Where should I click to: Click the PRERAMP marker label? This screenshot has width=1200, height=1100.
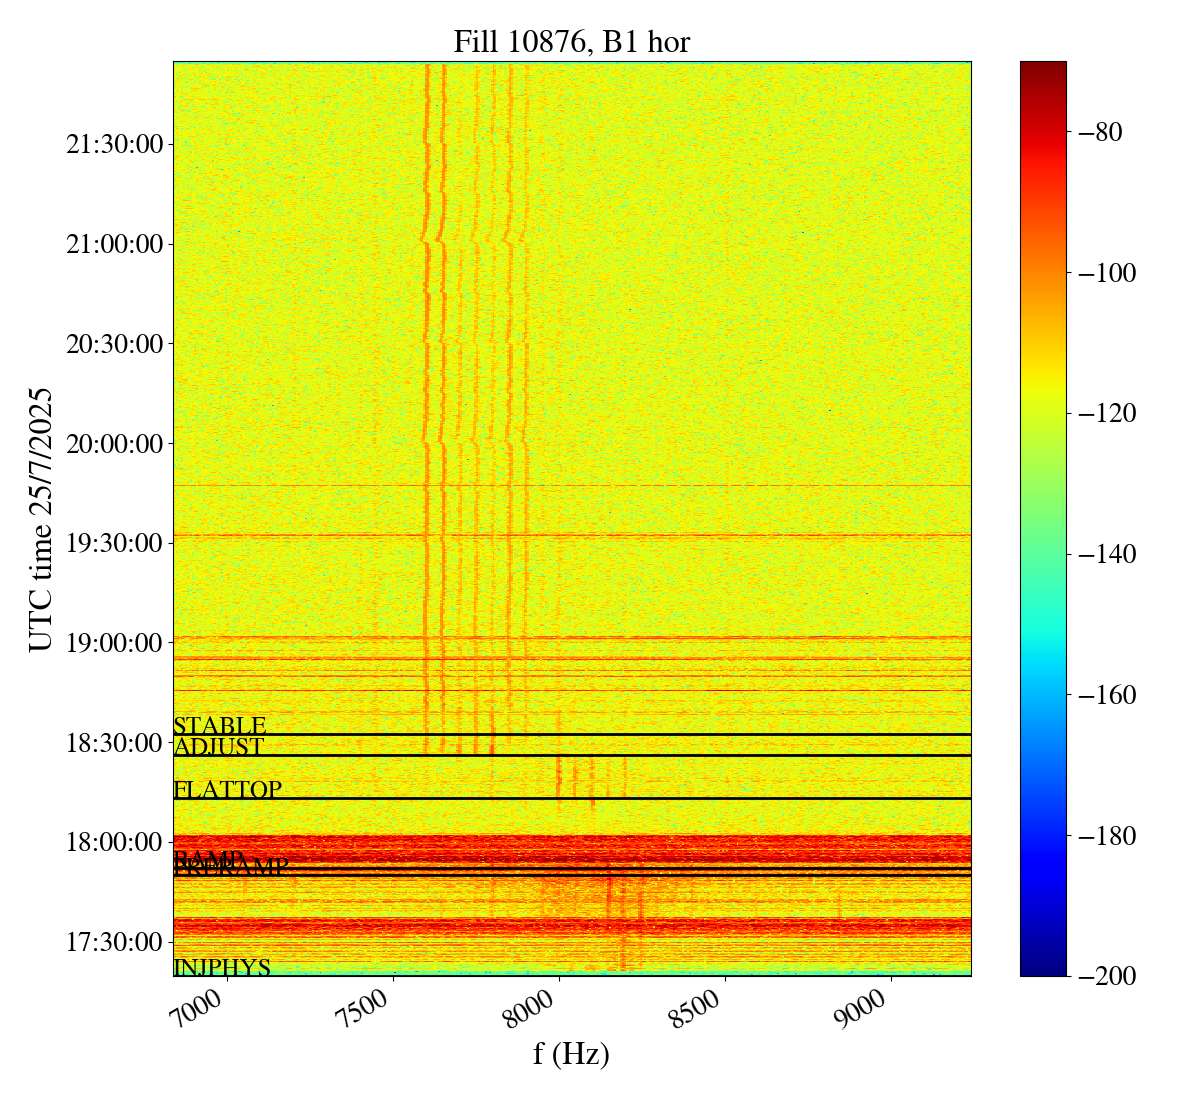click(232, 869)
